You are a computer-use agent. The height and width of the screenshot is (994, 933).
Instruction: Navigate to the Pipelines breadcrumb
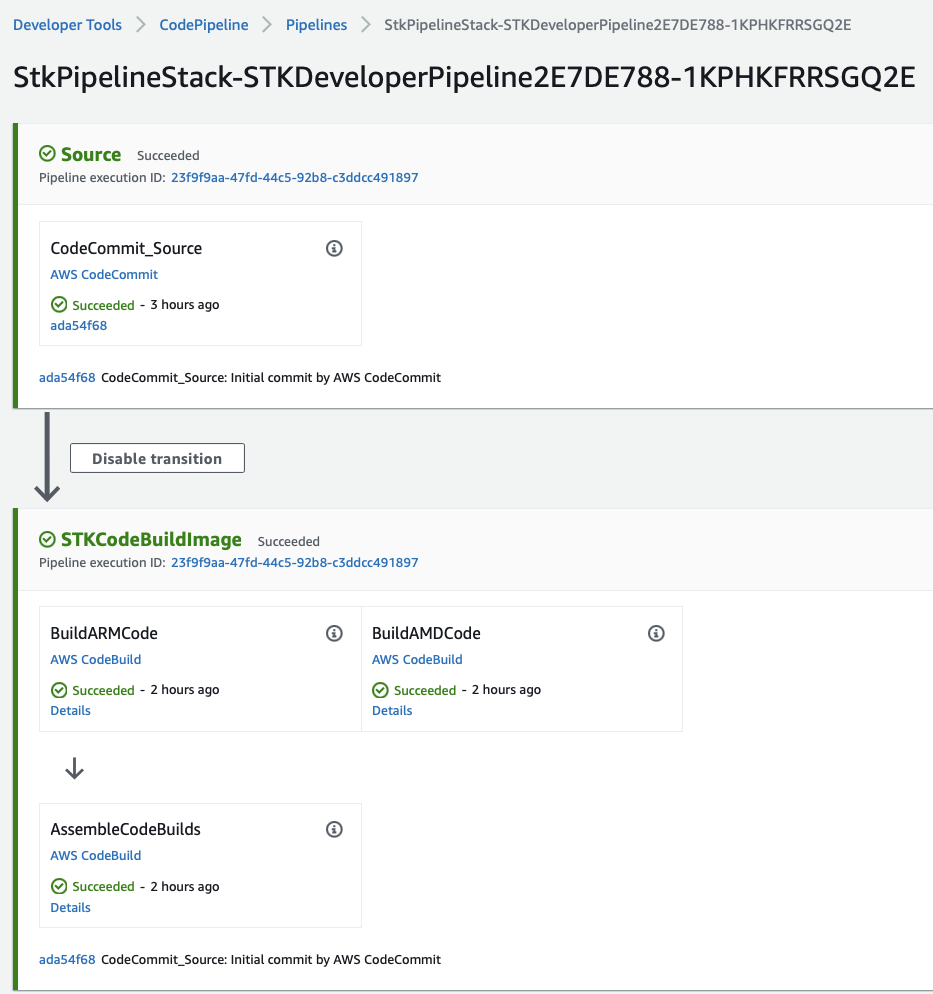(x=316, y=25)
